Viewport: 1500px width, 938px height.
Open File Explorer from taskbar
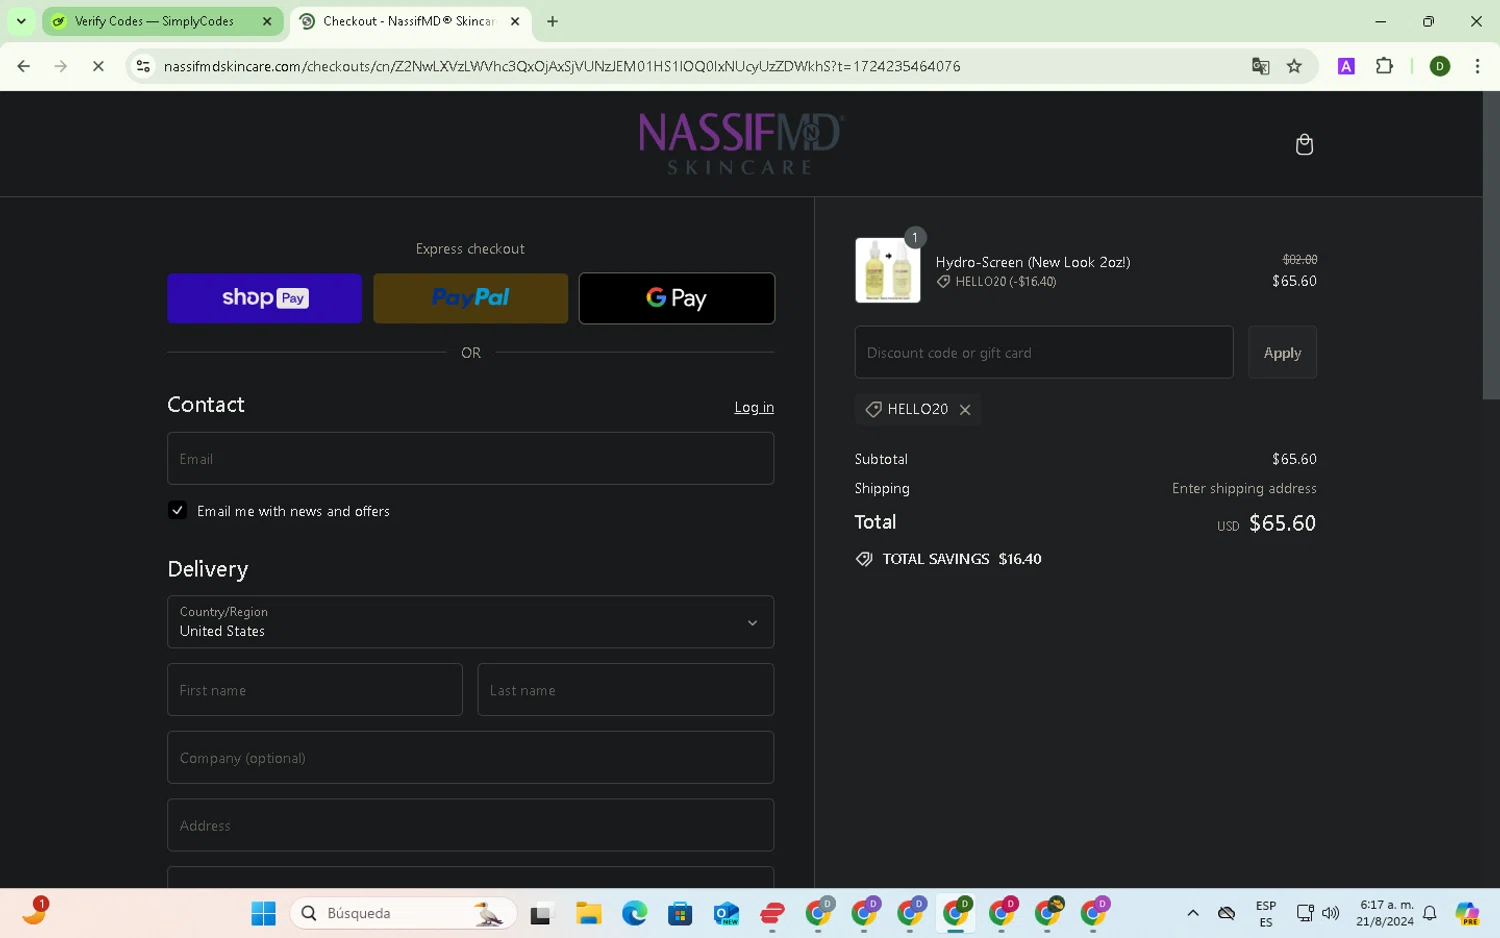(588, 913)
